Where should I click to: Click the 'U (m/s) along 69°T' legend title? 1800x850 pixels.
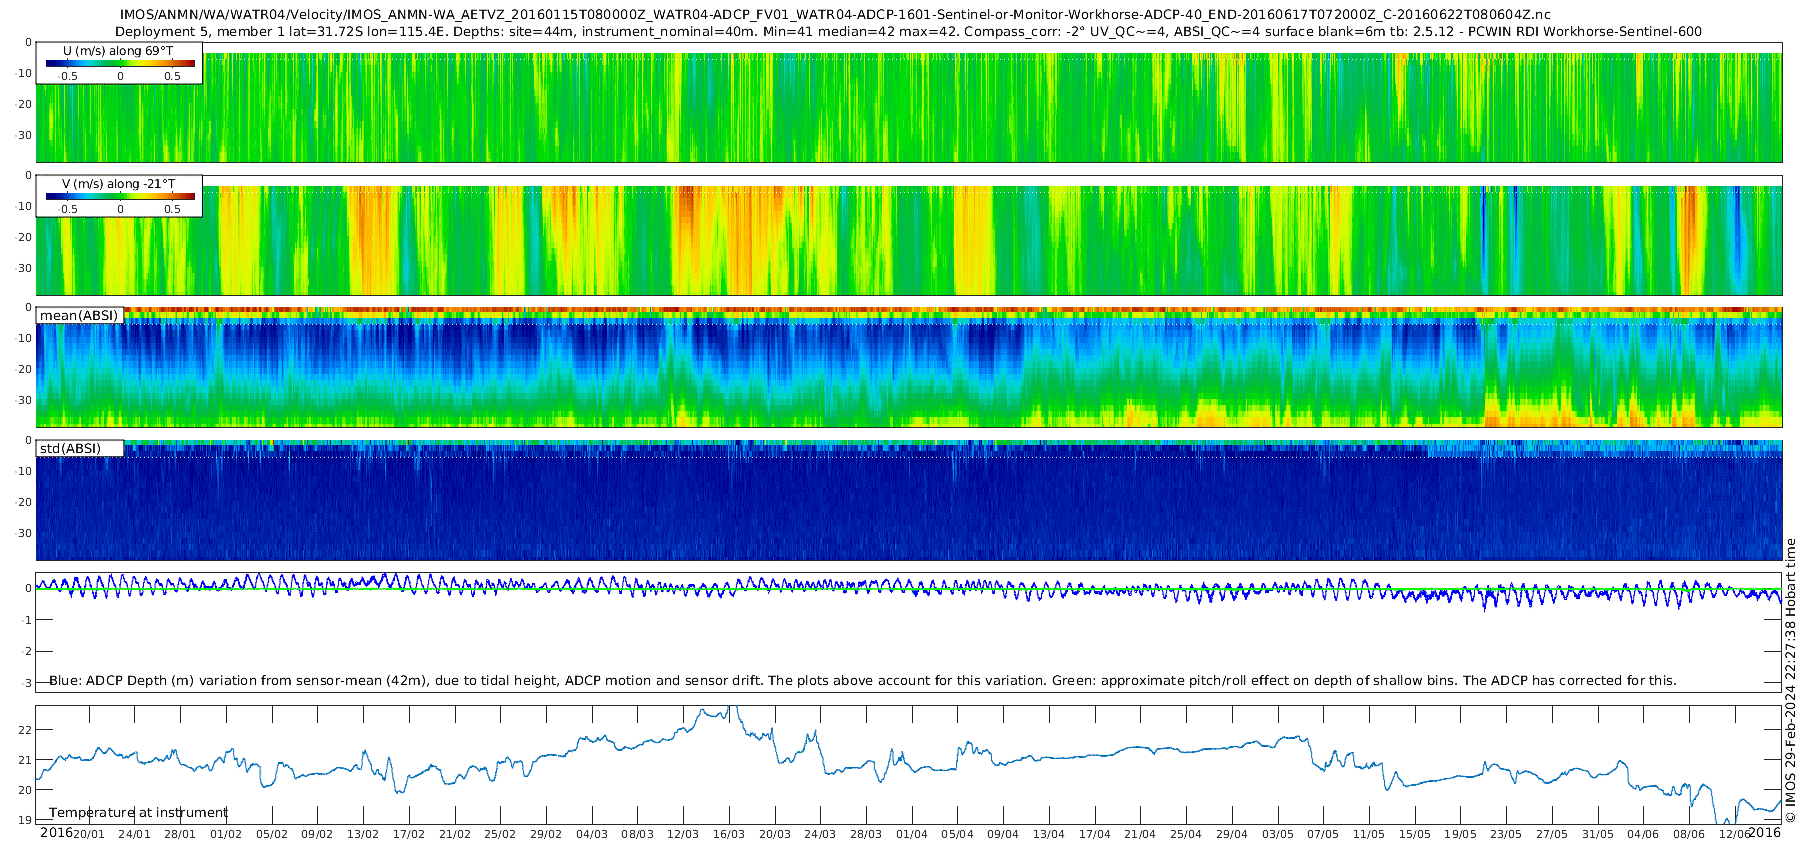pos(118,51)
